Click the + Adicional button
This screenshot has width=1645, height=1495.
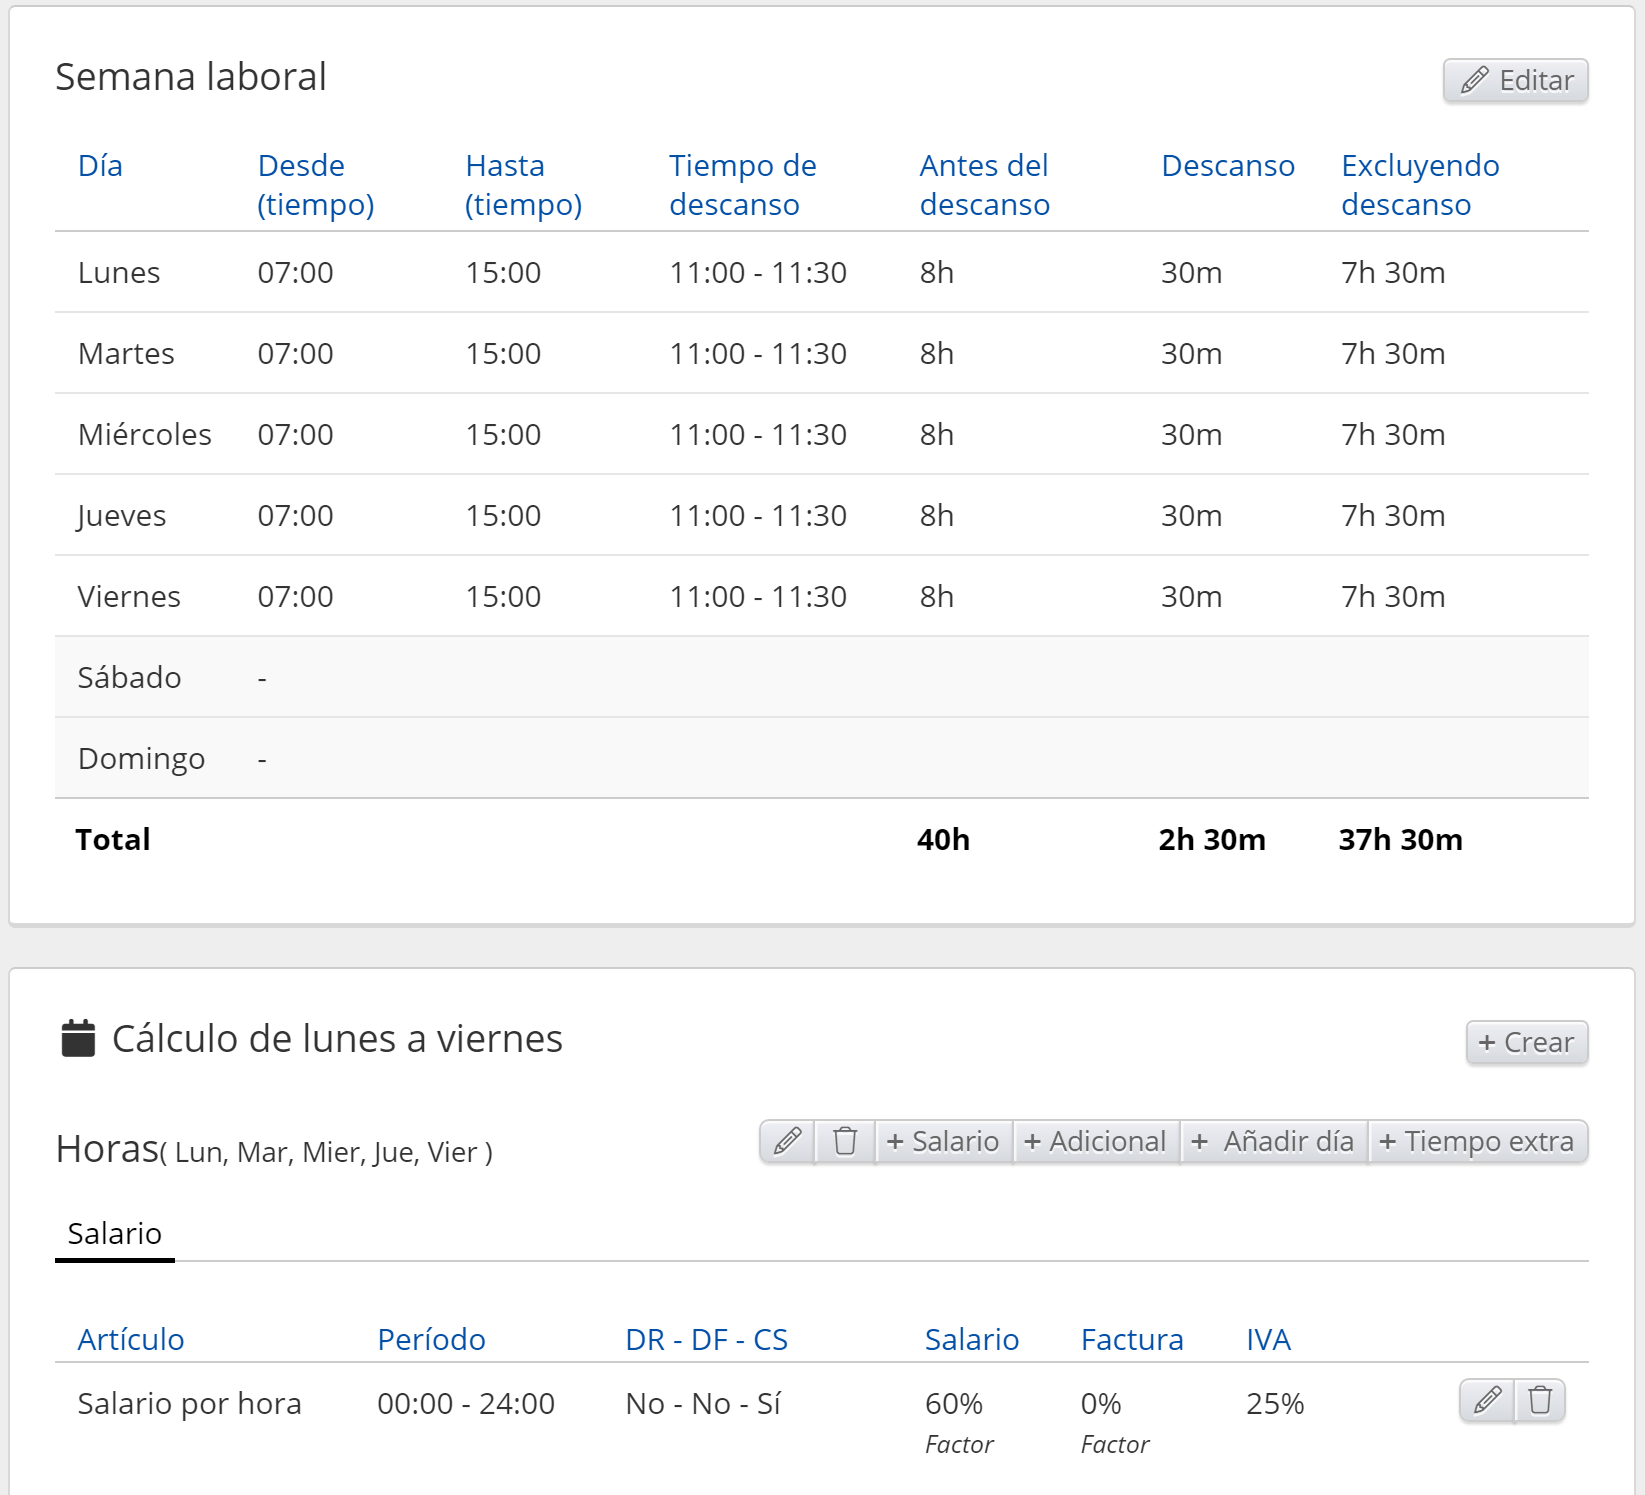1095,1141
